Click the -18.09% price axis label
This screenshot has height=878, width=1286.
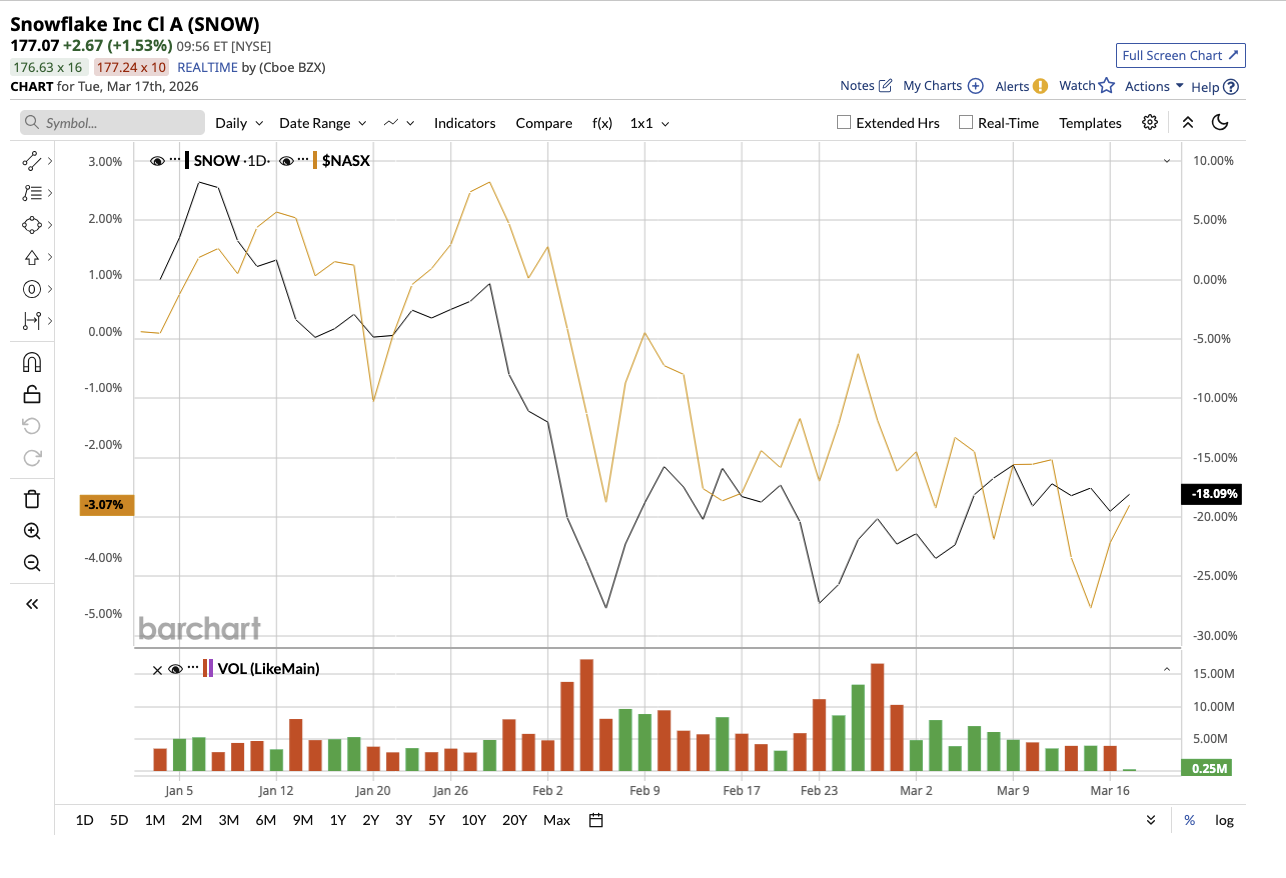(x=1214, y=494)
